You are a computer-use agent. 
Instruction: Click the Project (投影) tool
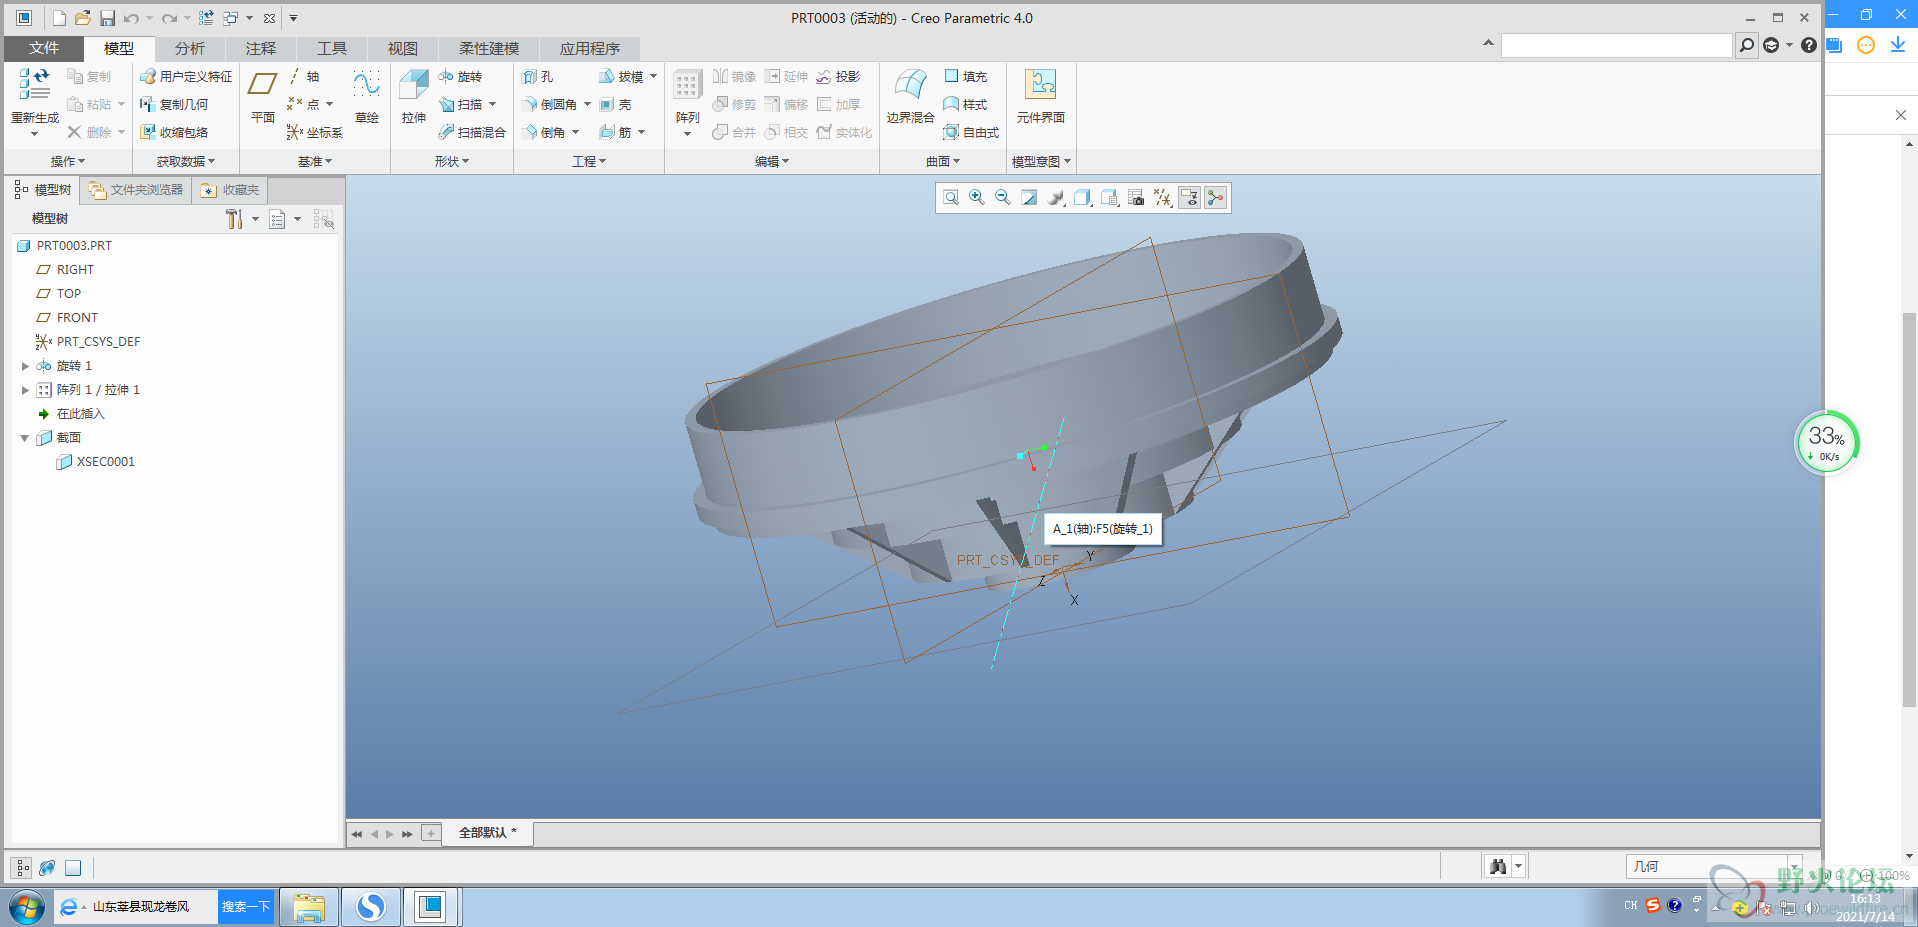(838, 76)
